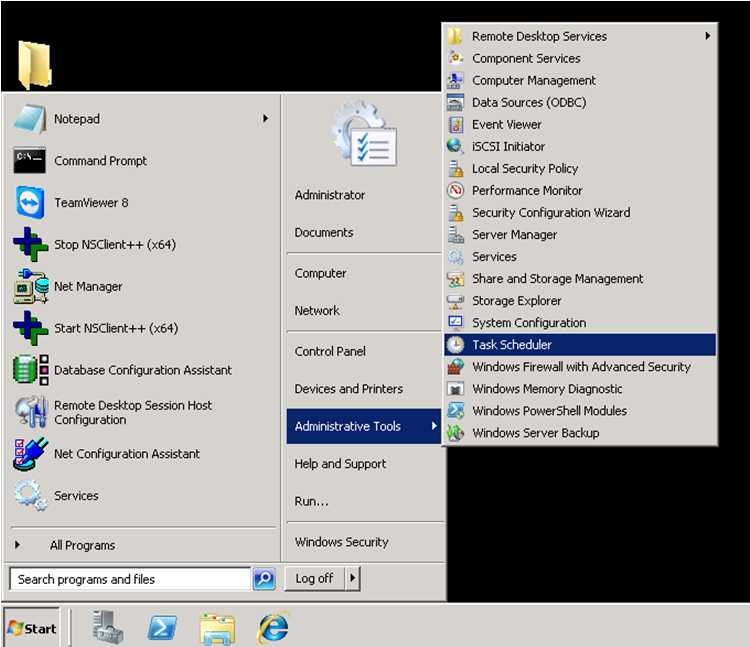Click the Administrator user picture
750x647 pixels.
364,133
